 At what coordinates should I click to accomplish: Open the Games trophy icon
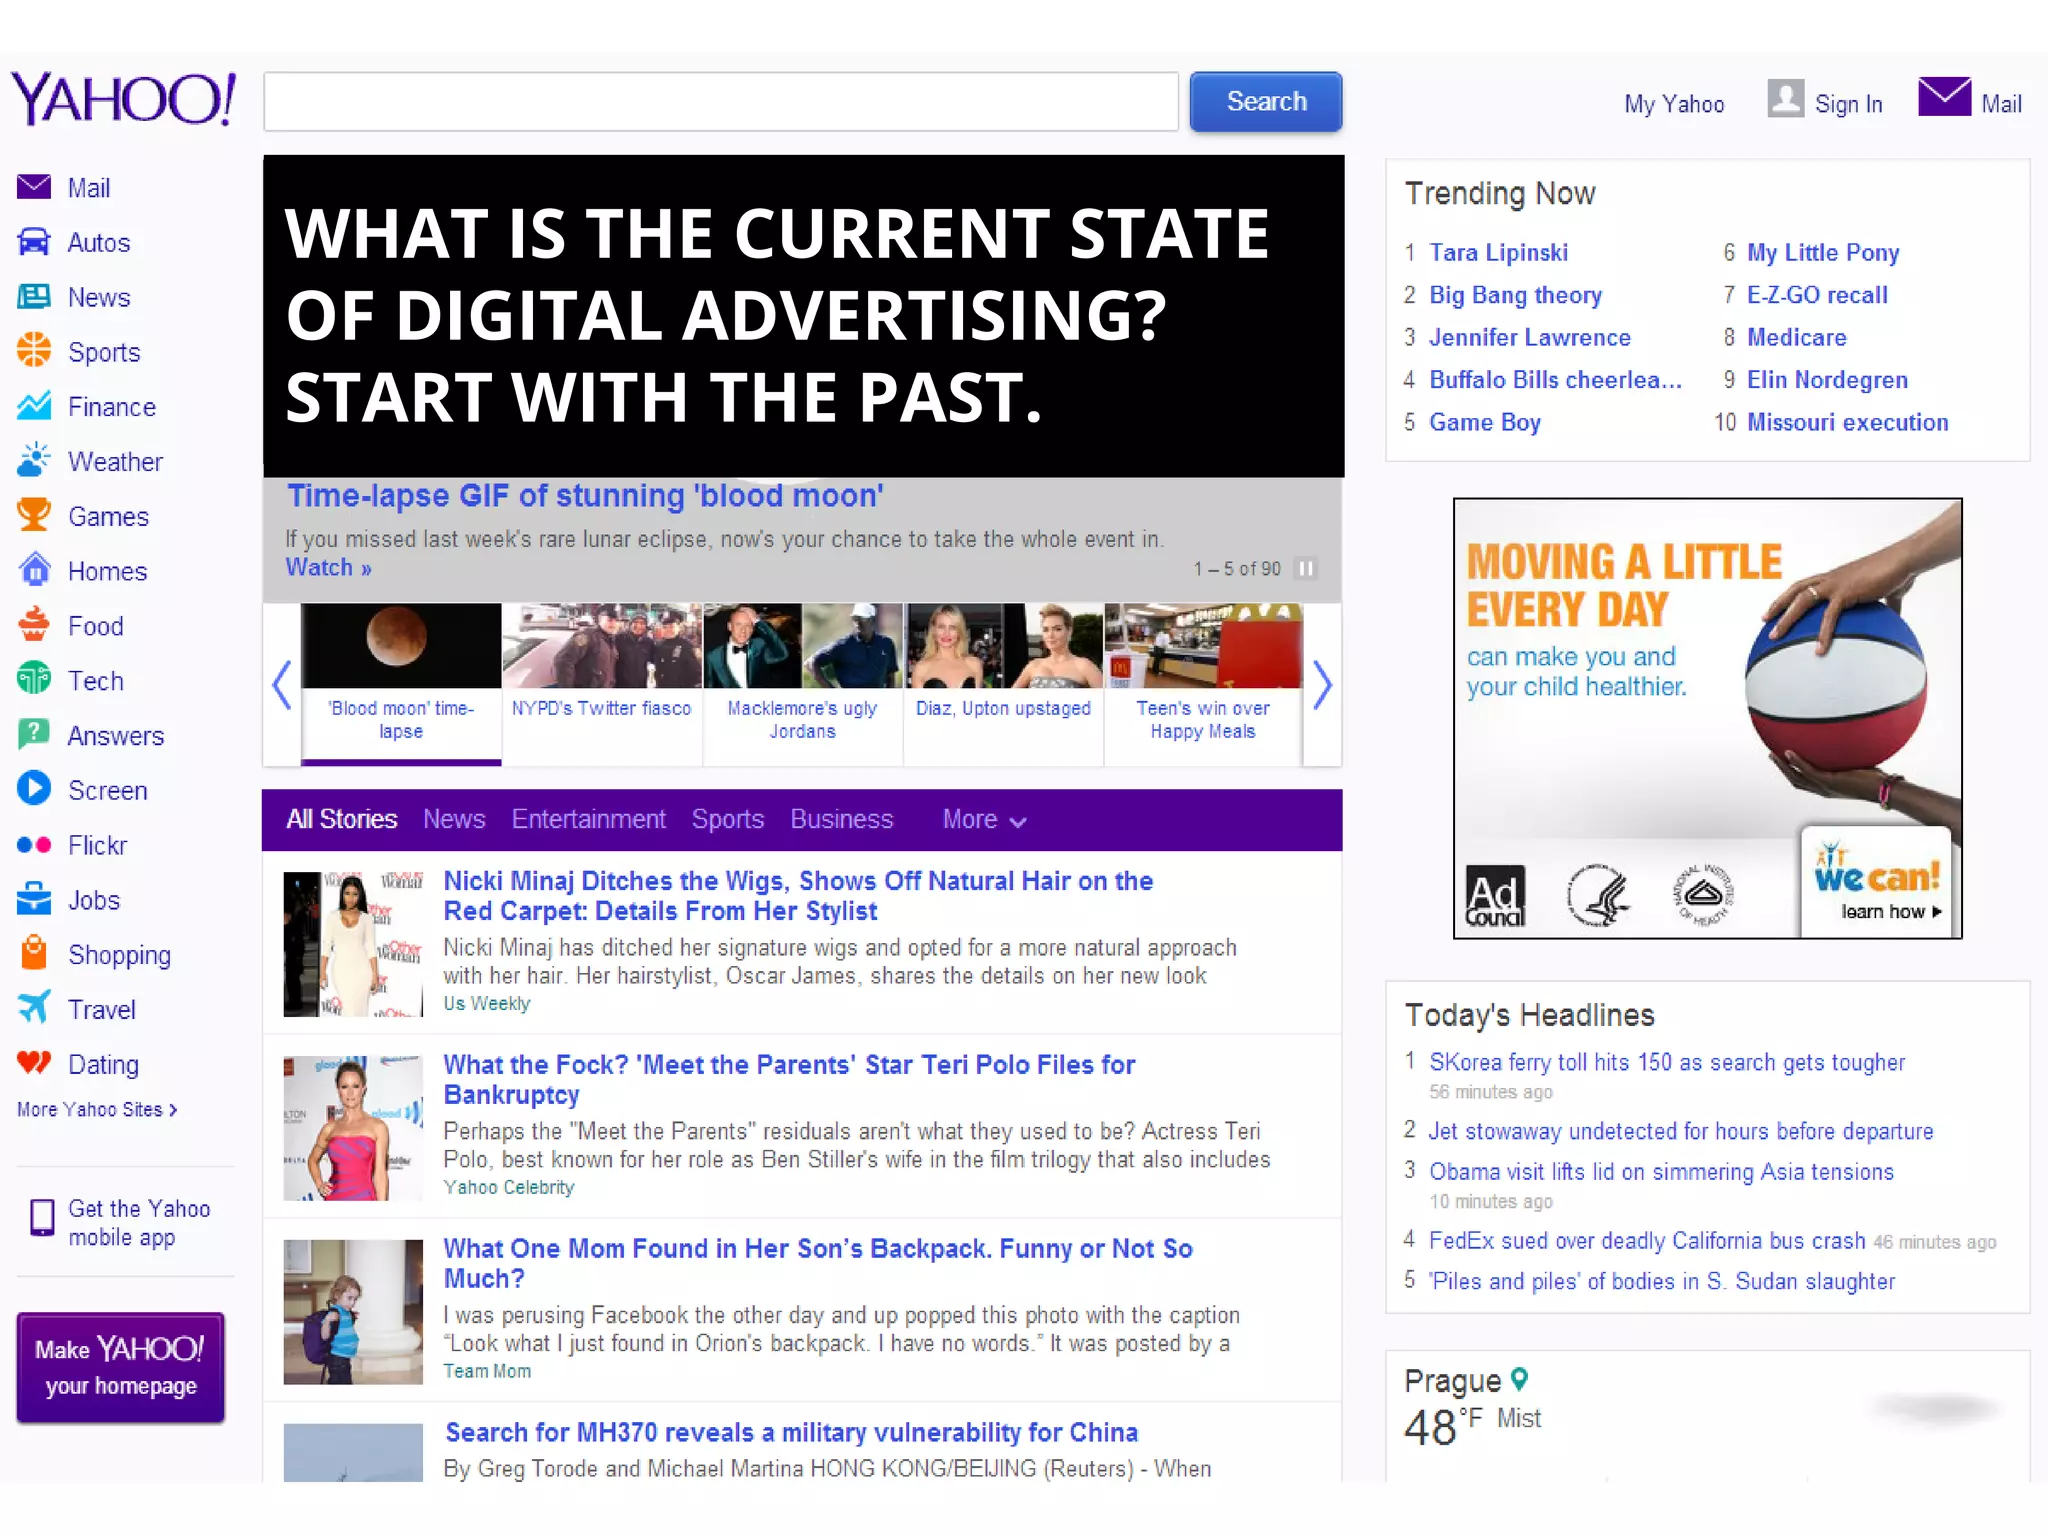[x=34, y=515]
